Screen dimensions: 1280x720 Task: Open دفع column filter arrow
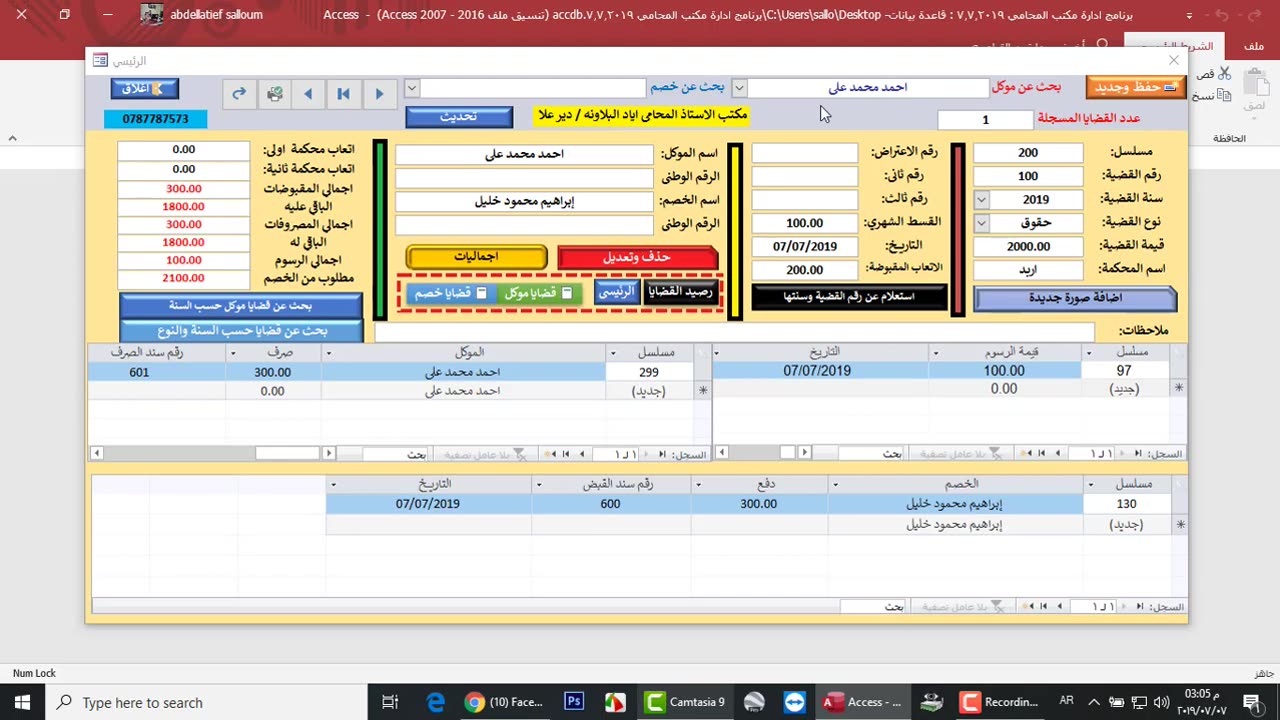(698, 485)
